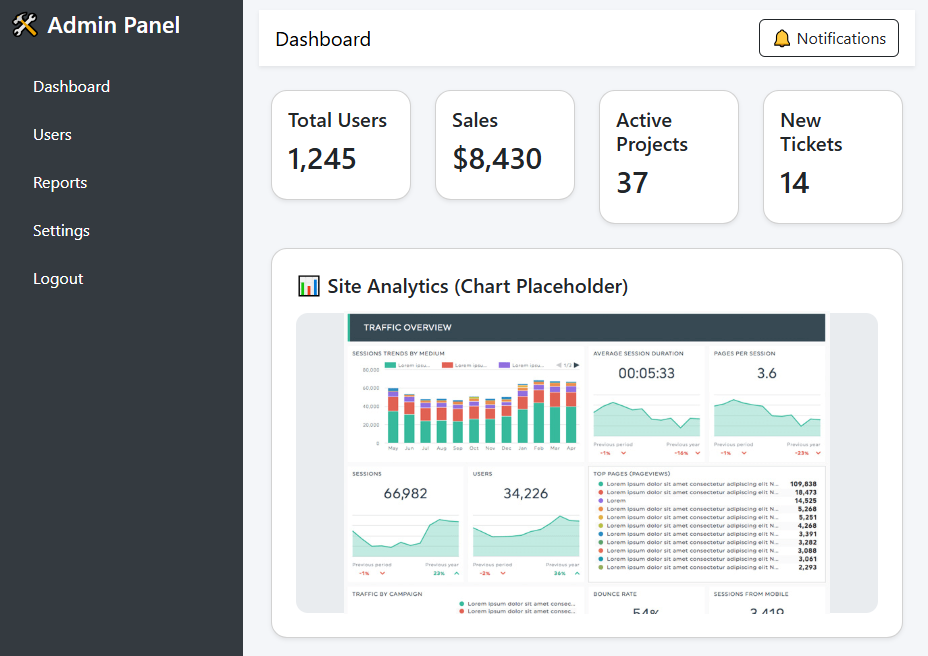Click the legend pagination arrow in Sessions Trends

[577, 364]
